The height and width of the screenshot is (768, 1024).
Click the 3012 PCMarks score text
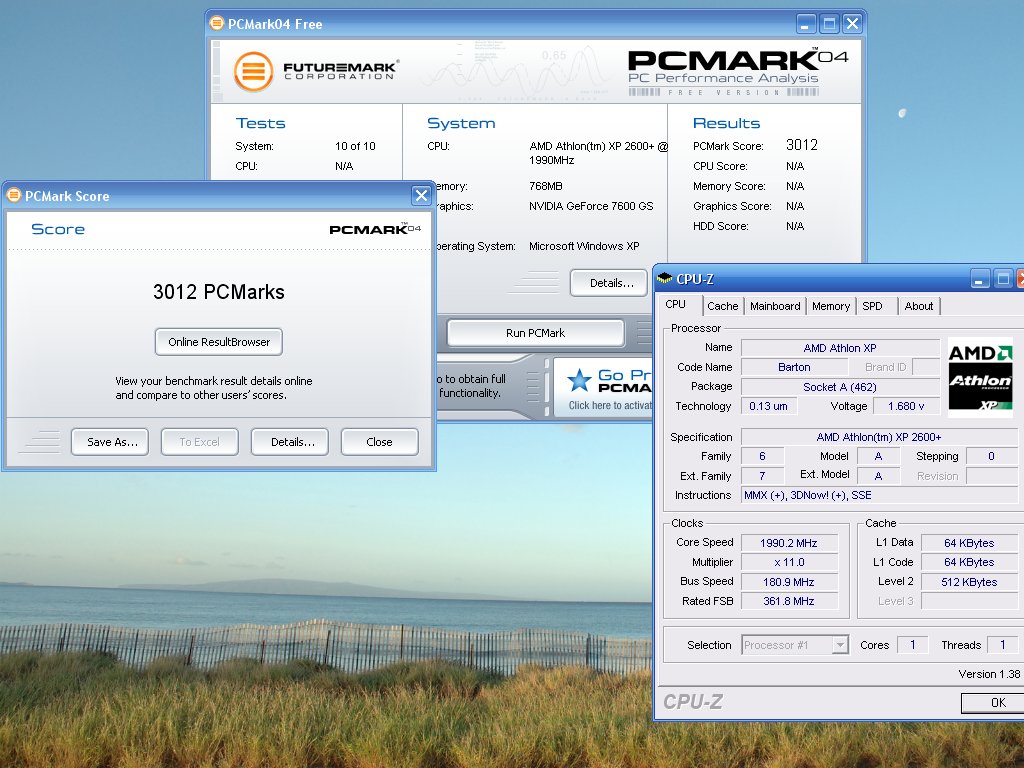coord(219,292)
